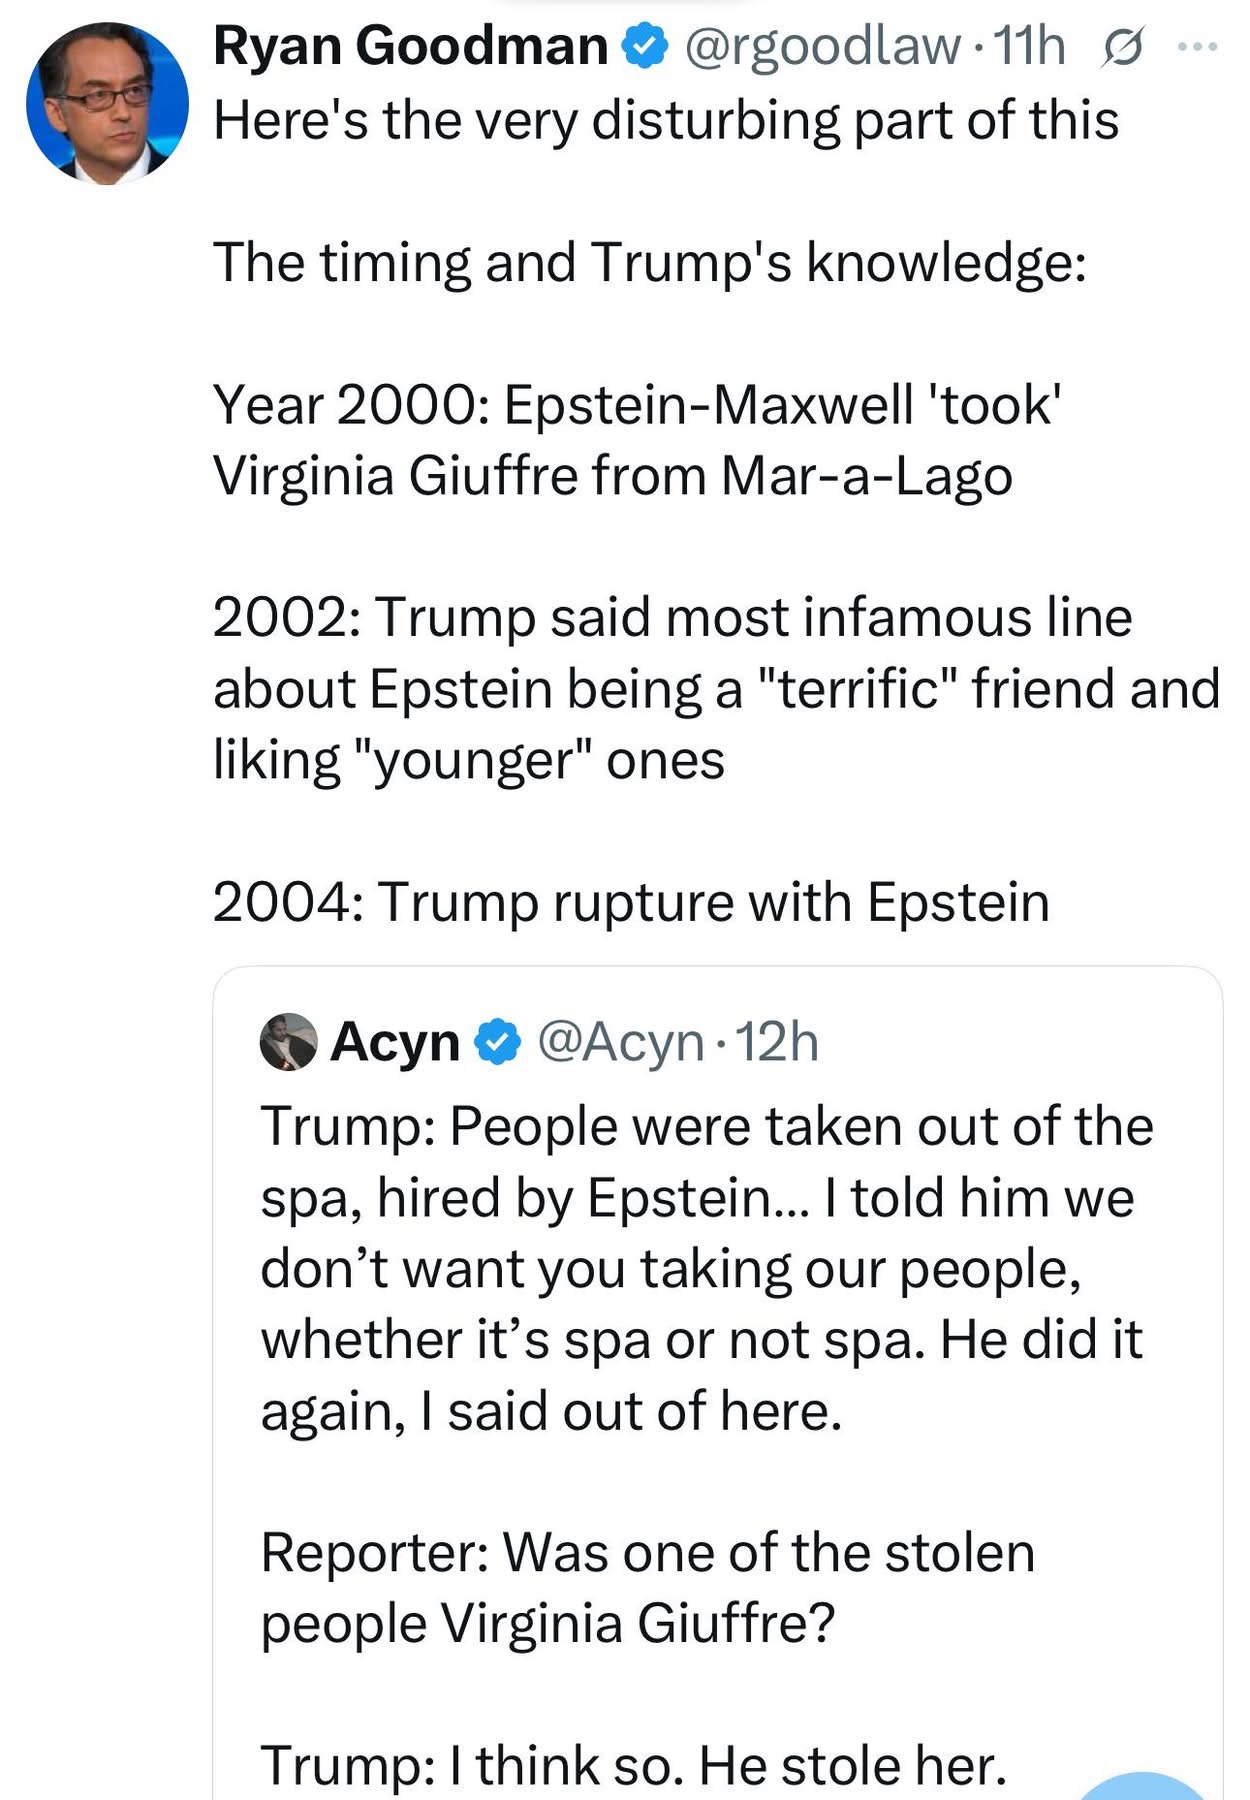Select the "timing and Trump's knowledge" line
Viewport: 1250px width, 1800px height.
650,263
